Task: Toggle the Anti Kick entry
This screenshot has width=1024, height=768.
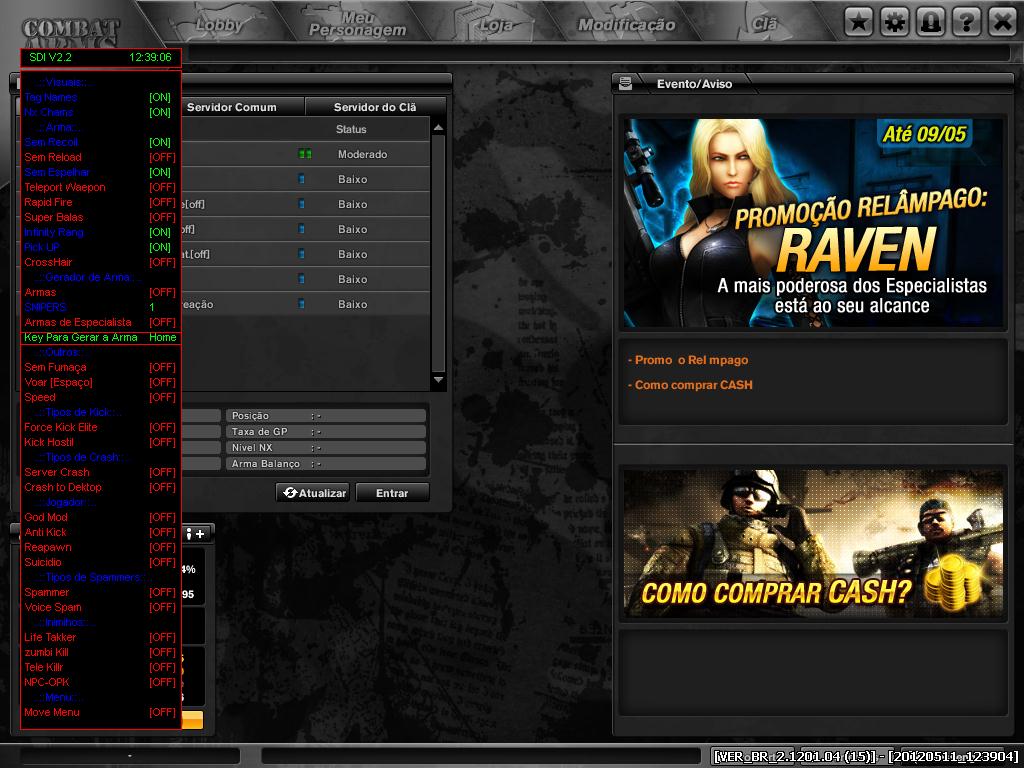Action: click(99, 532)
